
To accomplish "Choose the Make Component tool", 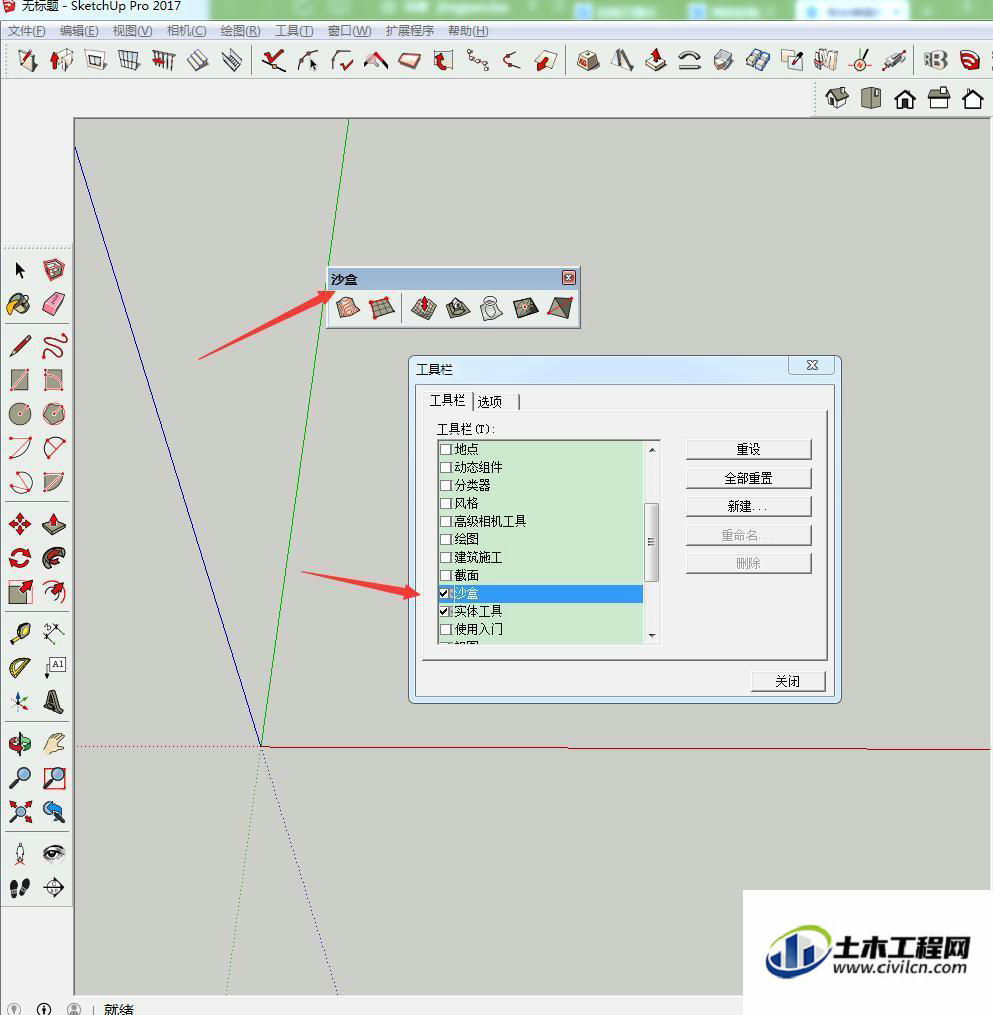I will [54, 269].
